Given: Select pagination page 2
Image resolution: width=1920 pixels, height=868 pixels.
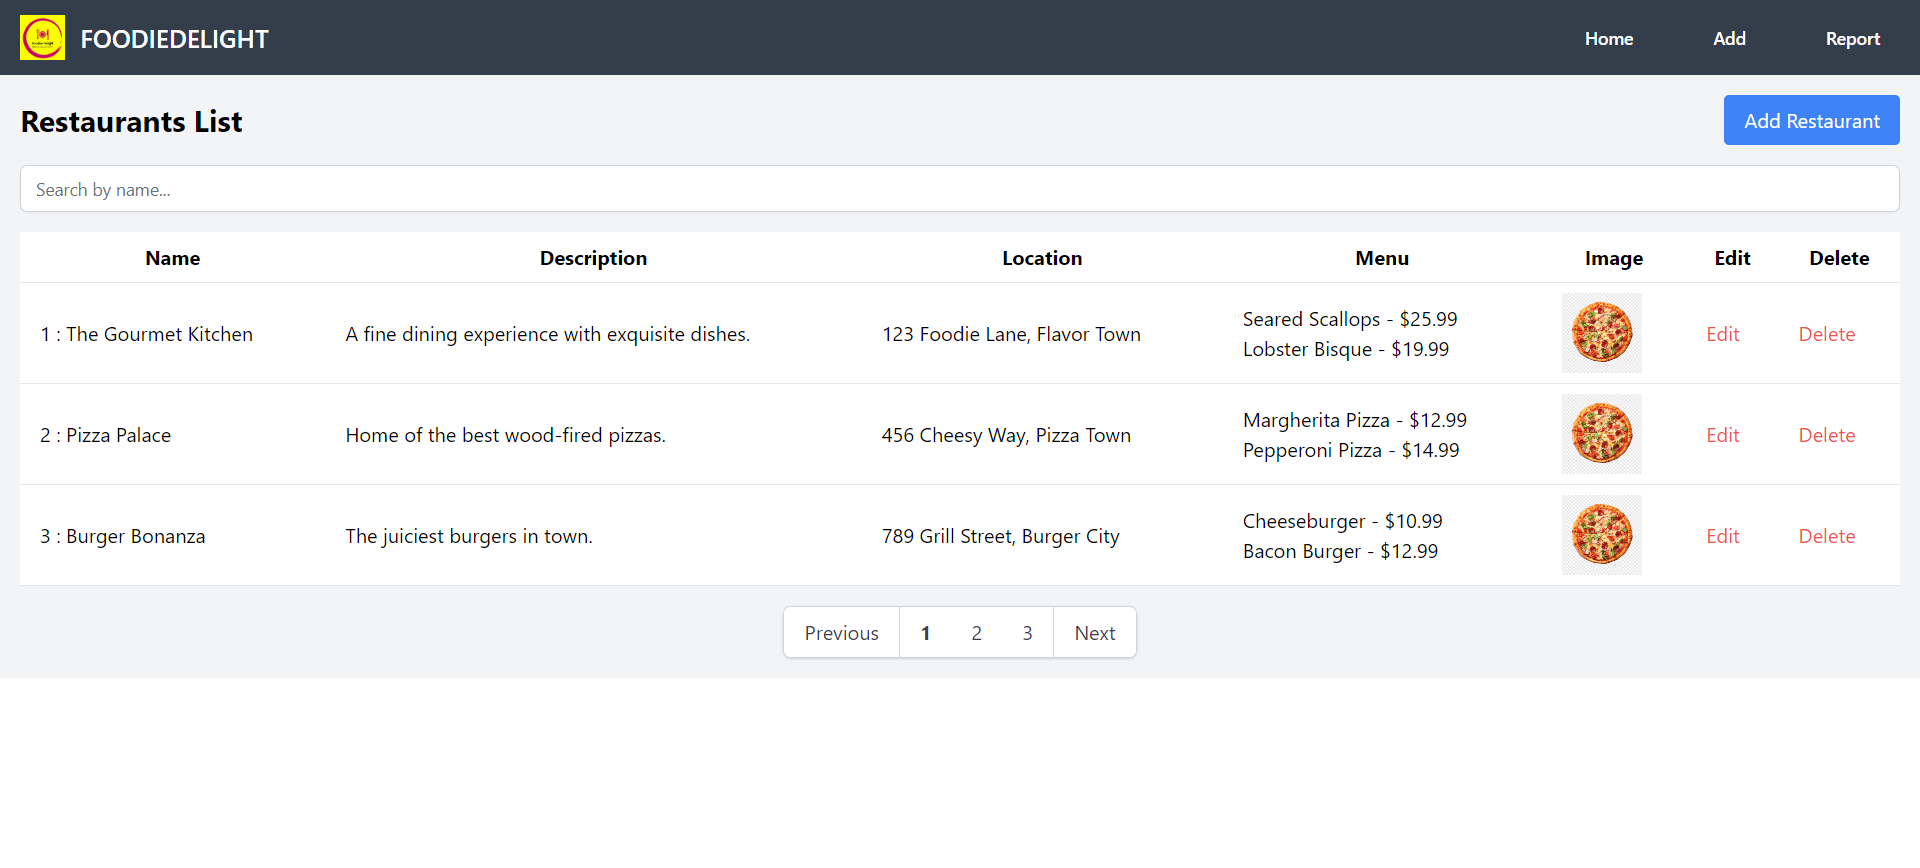Looking at the screenshot, I should [977, 633].
